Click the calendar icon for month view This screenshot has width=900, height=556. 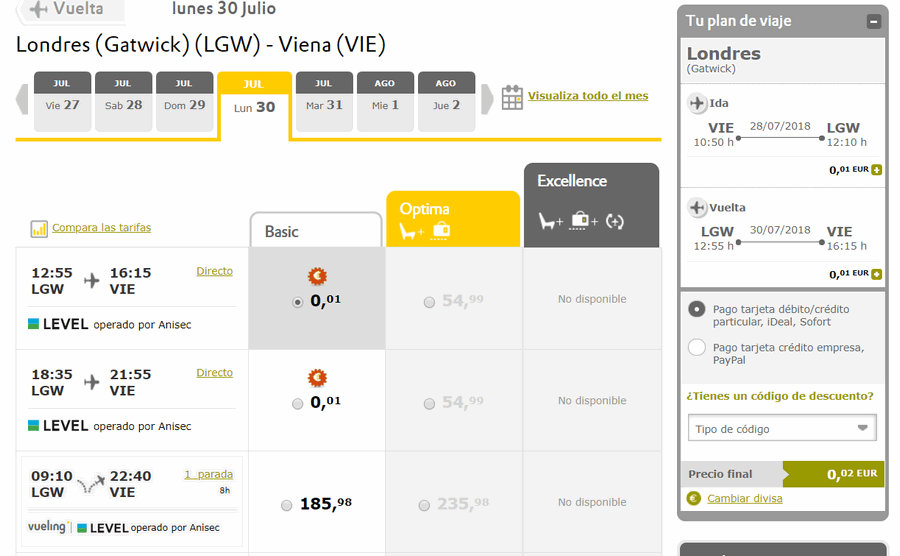512,98
